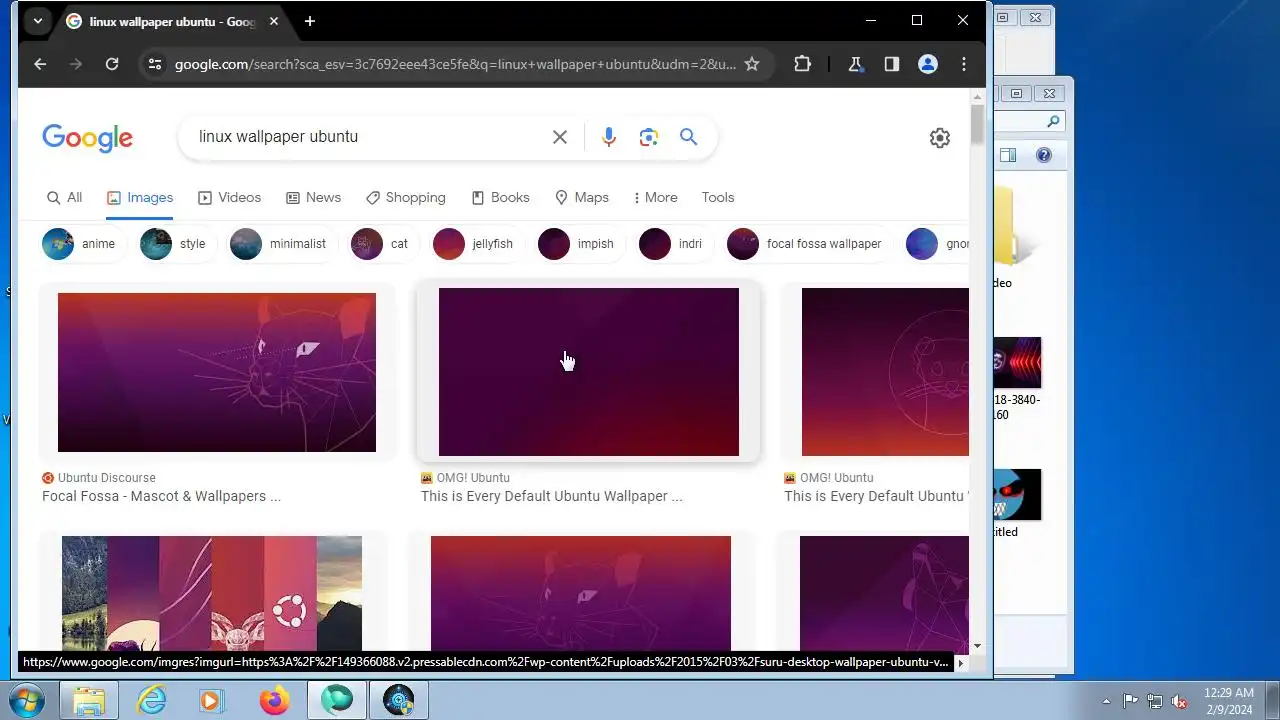Click the URL address bar text
1280x720 pixels.
(x=455, y=64)
